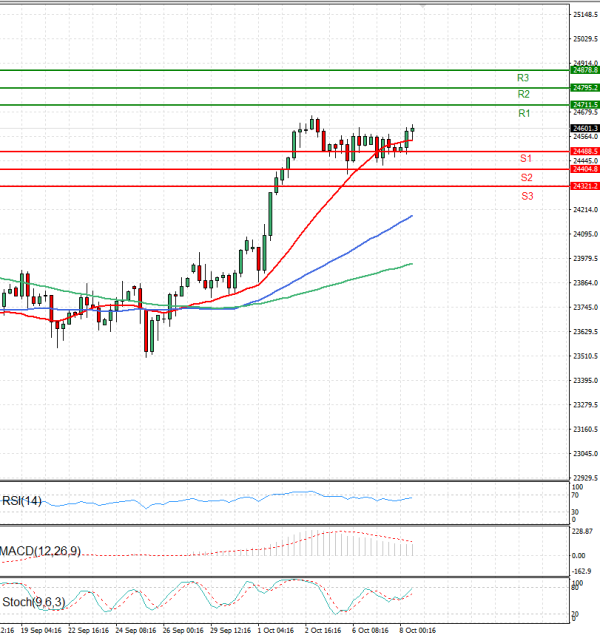Select the S3 support label

click(x=526, y=196)
